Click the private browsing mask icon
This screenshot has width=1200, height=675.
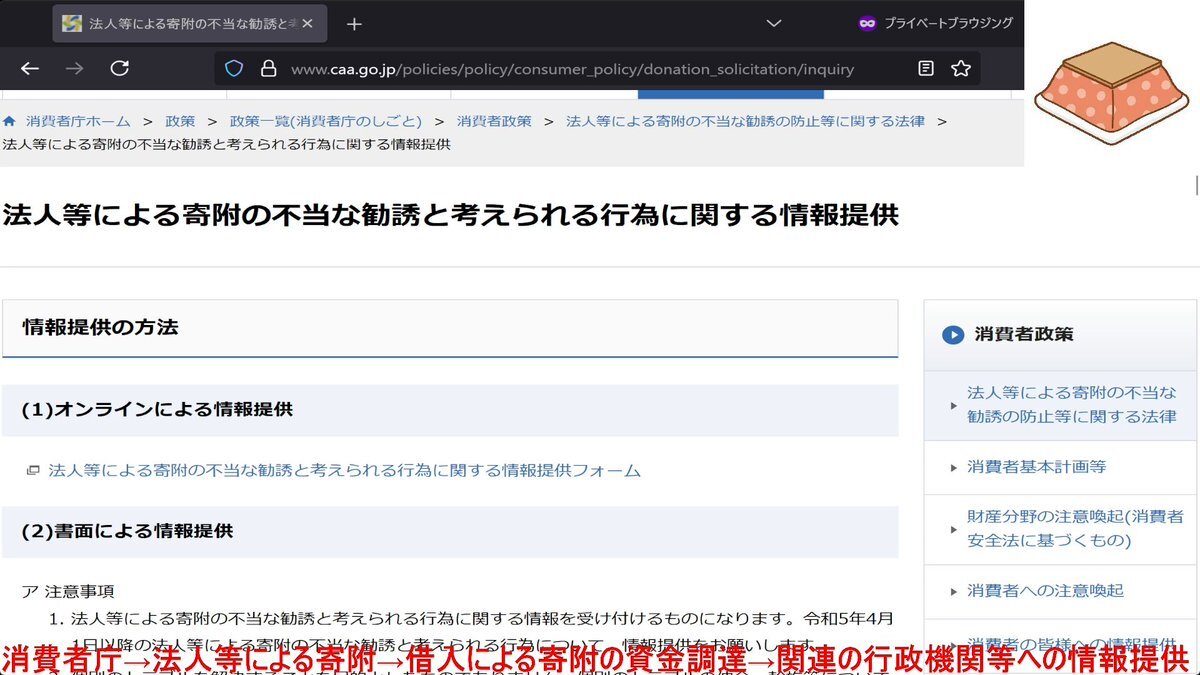point(867,22)
